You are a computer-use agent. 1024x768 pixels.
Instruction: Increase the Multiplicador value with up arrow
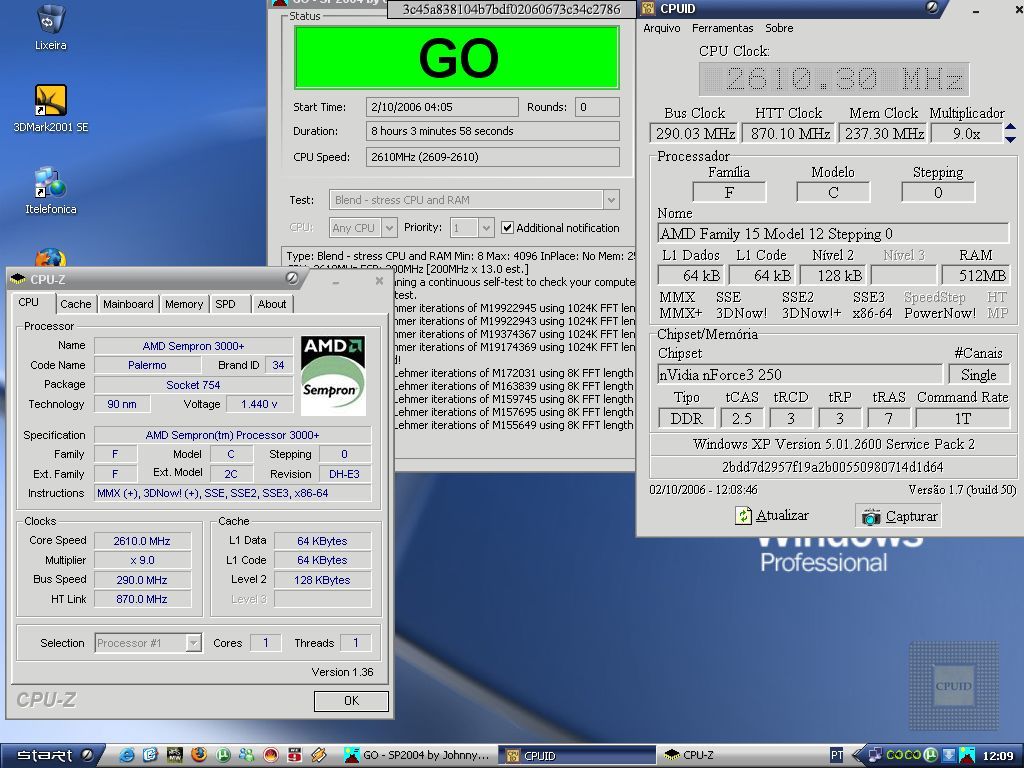1010,127
